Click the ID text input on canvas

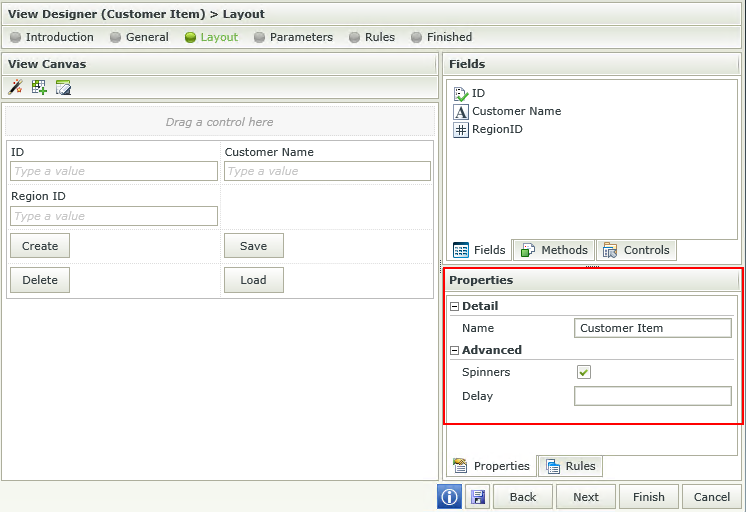click(x=114, y=171)
